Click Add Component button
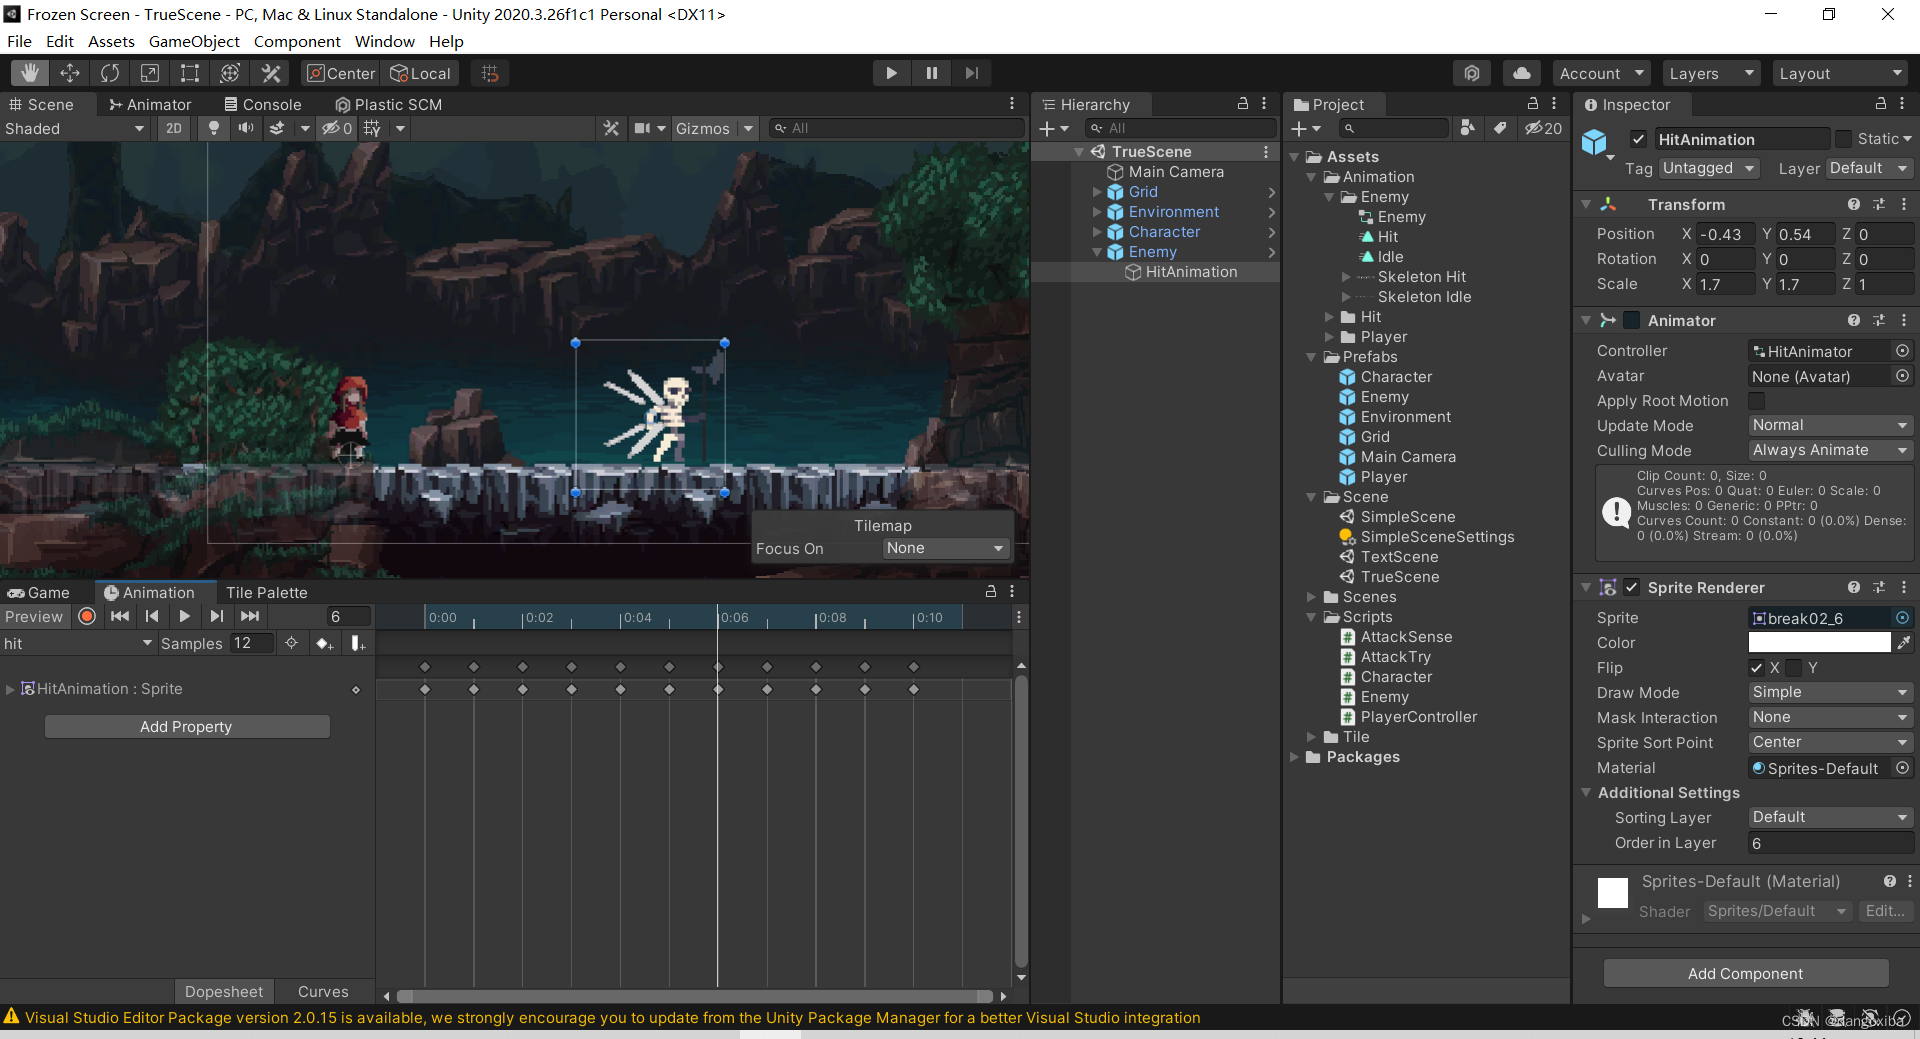Viewport: 1920px width, 1039px height. click(1745, 973)
